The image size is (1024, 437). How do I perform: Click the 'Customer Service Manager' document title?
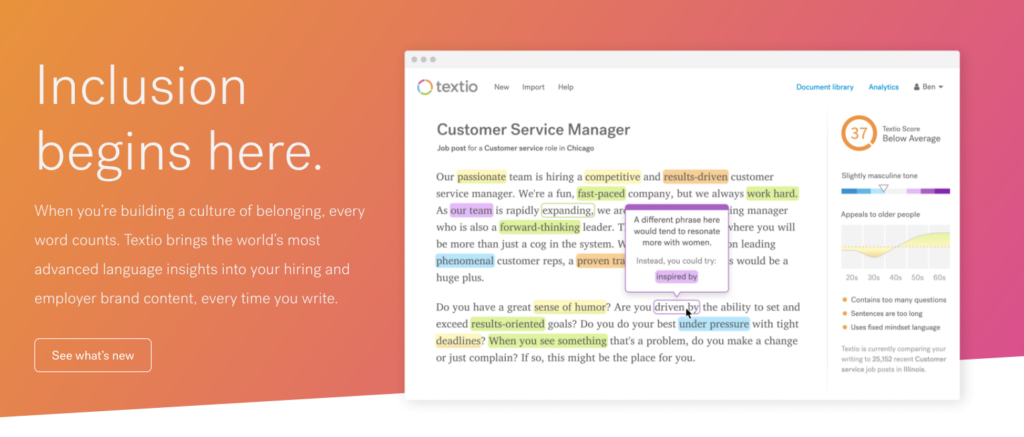click(x=533, y=130)
